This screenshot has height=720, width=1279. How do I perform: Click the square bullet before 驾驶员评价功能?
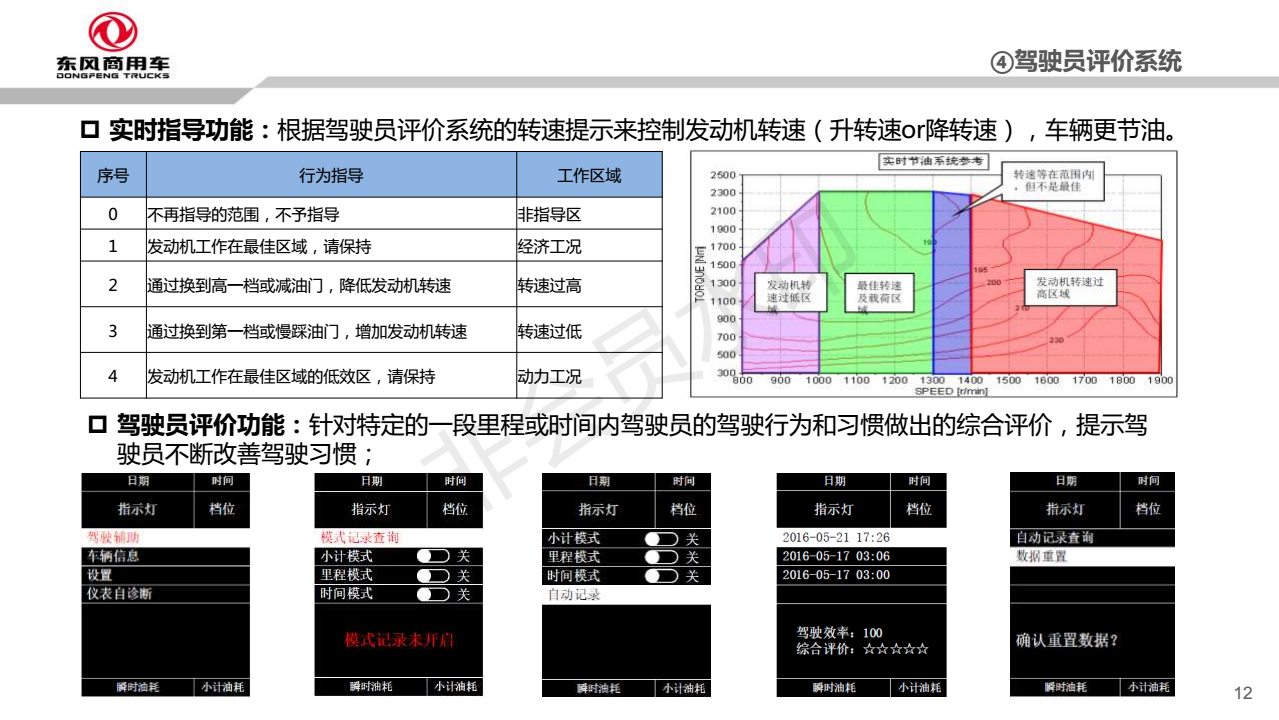(97, 426)
